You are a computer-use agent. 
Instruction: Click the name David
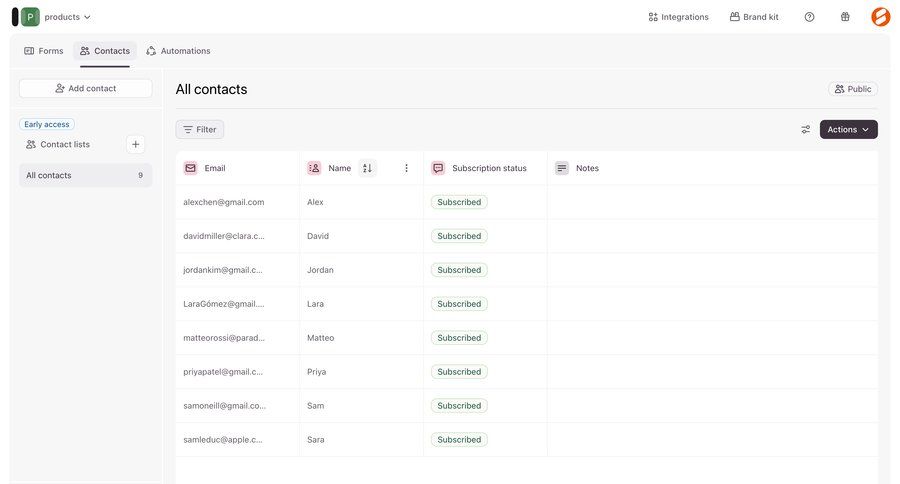coord(318,236)
